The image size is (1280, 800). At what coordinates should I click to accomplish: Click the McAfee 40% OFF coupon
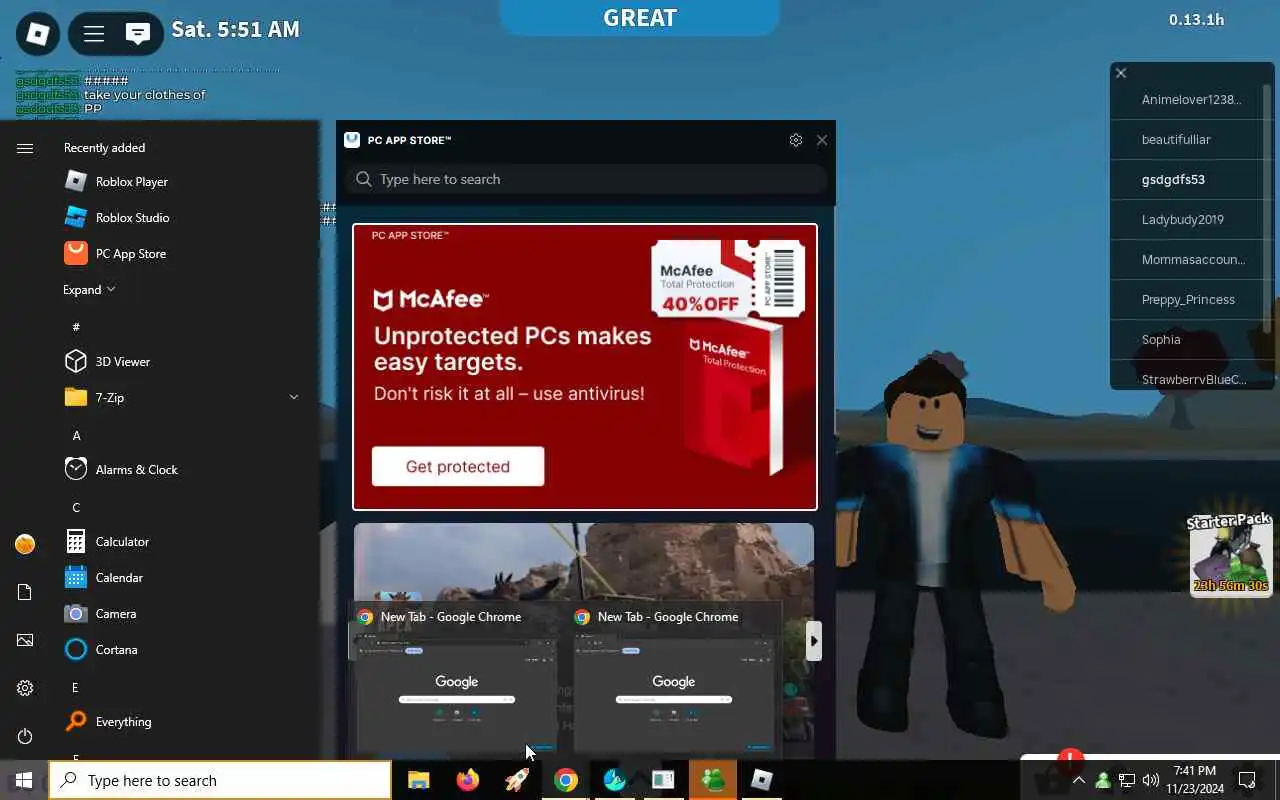click(x=728, y=278)
